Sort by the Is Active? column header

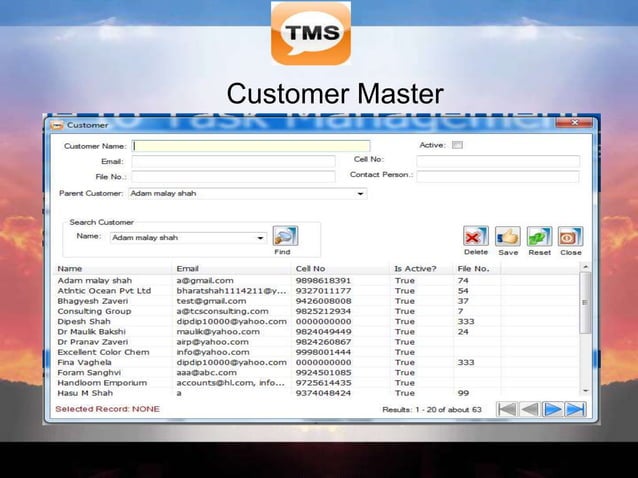click(x=422, y=269)
